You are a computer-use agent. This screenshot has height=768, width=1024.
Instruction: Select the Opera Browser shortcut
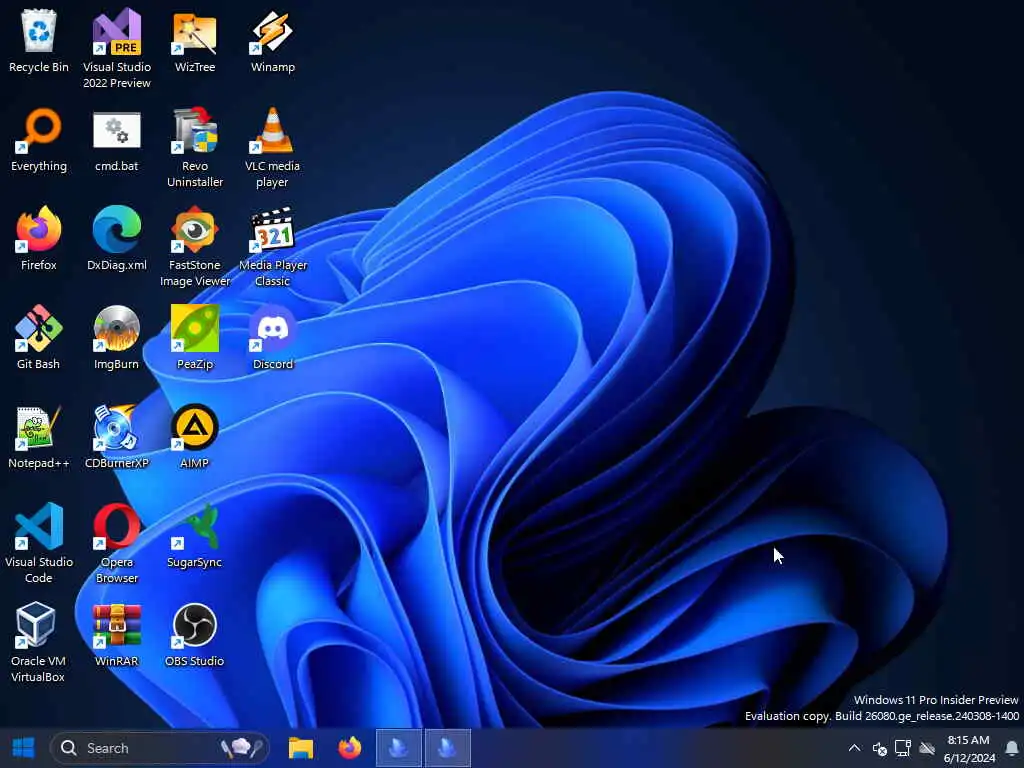pos(117,542)
